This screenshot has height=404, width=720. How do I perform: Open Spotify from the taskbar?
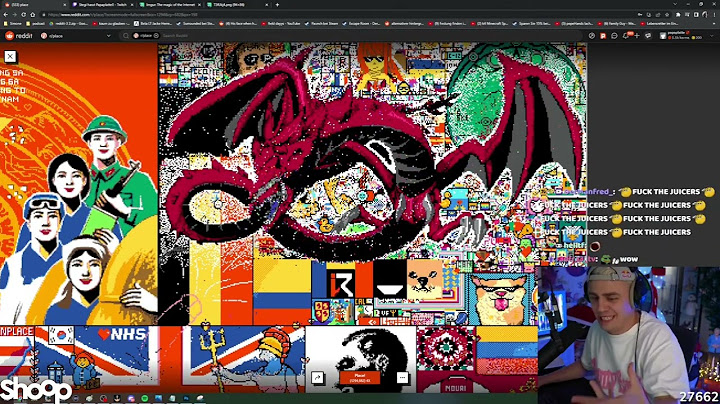145,398
